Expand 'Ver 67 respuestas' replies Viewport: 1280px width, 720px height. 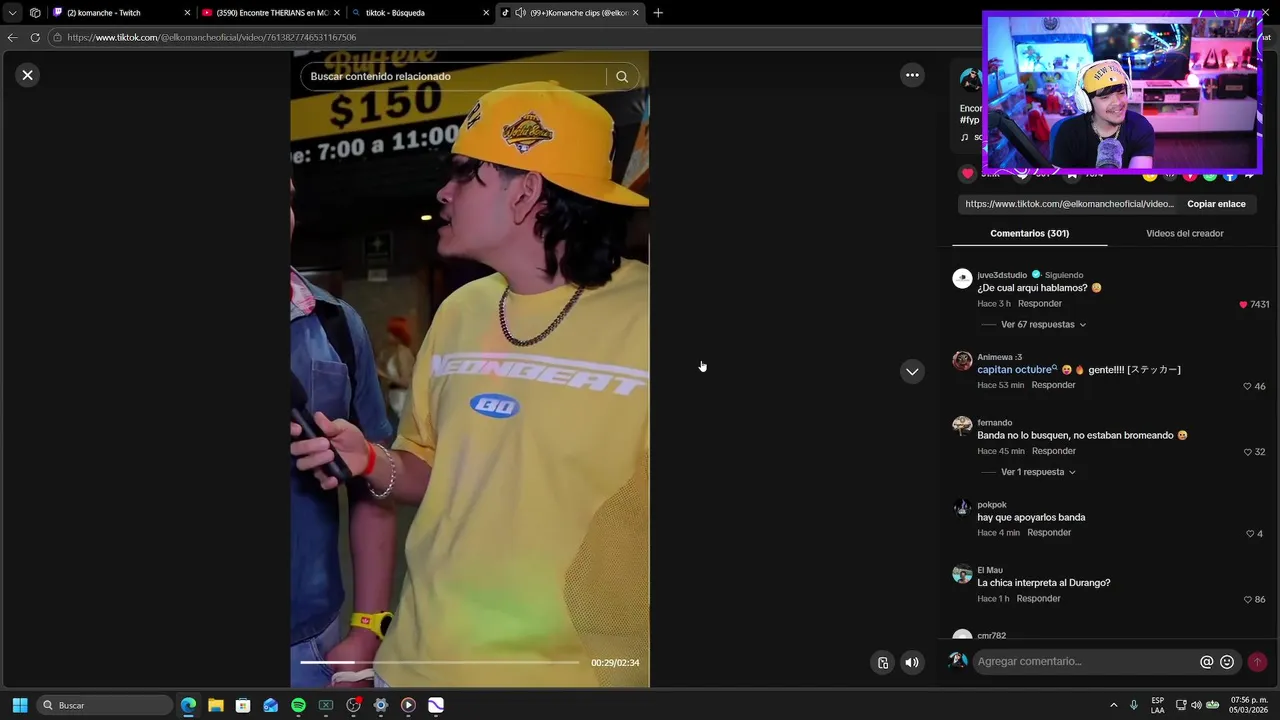[x=1043, y=325]
